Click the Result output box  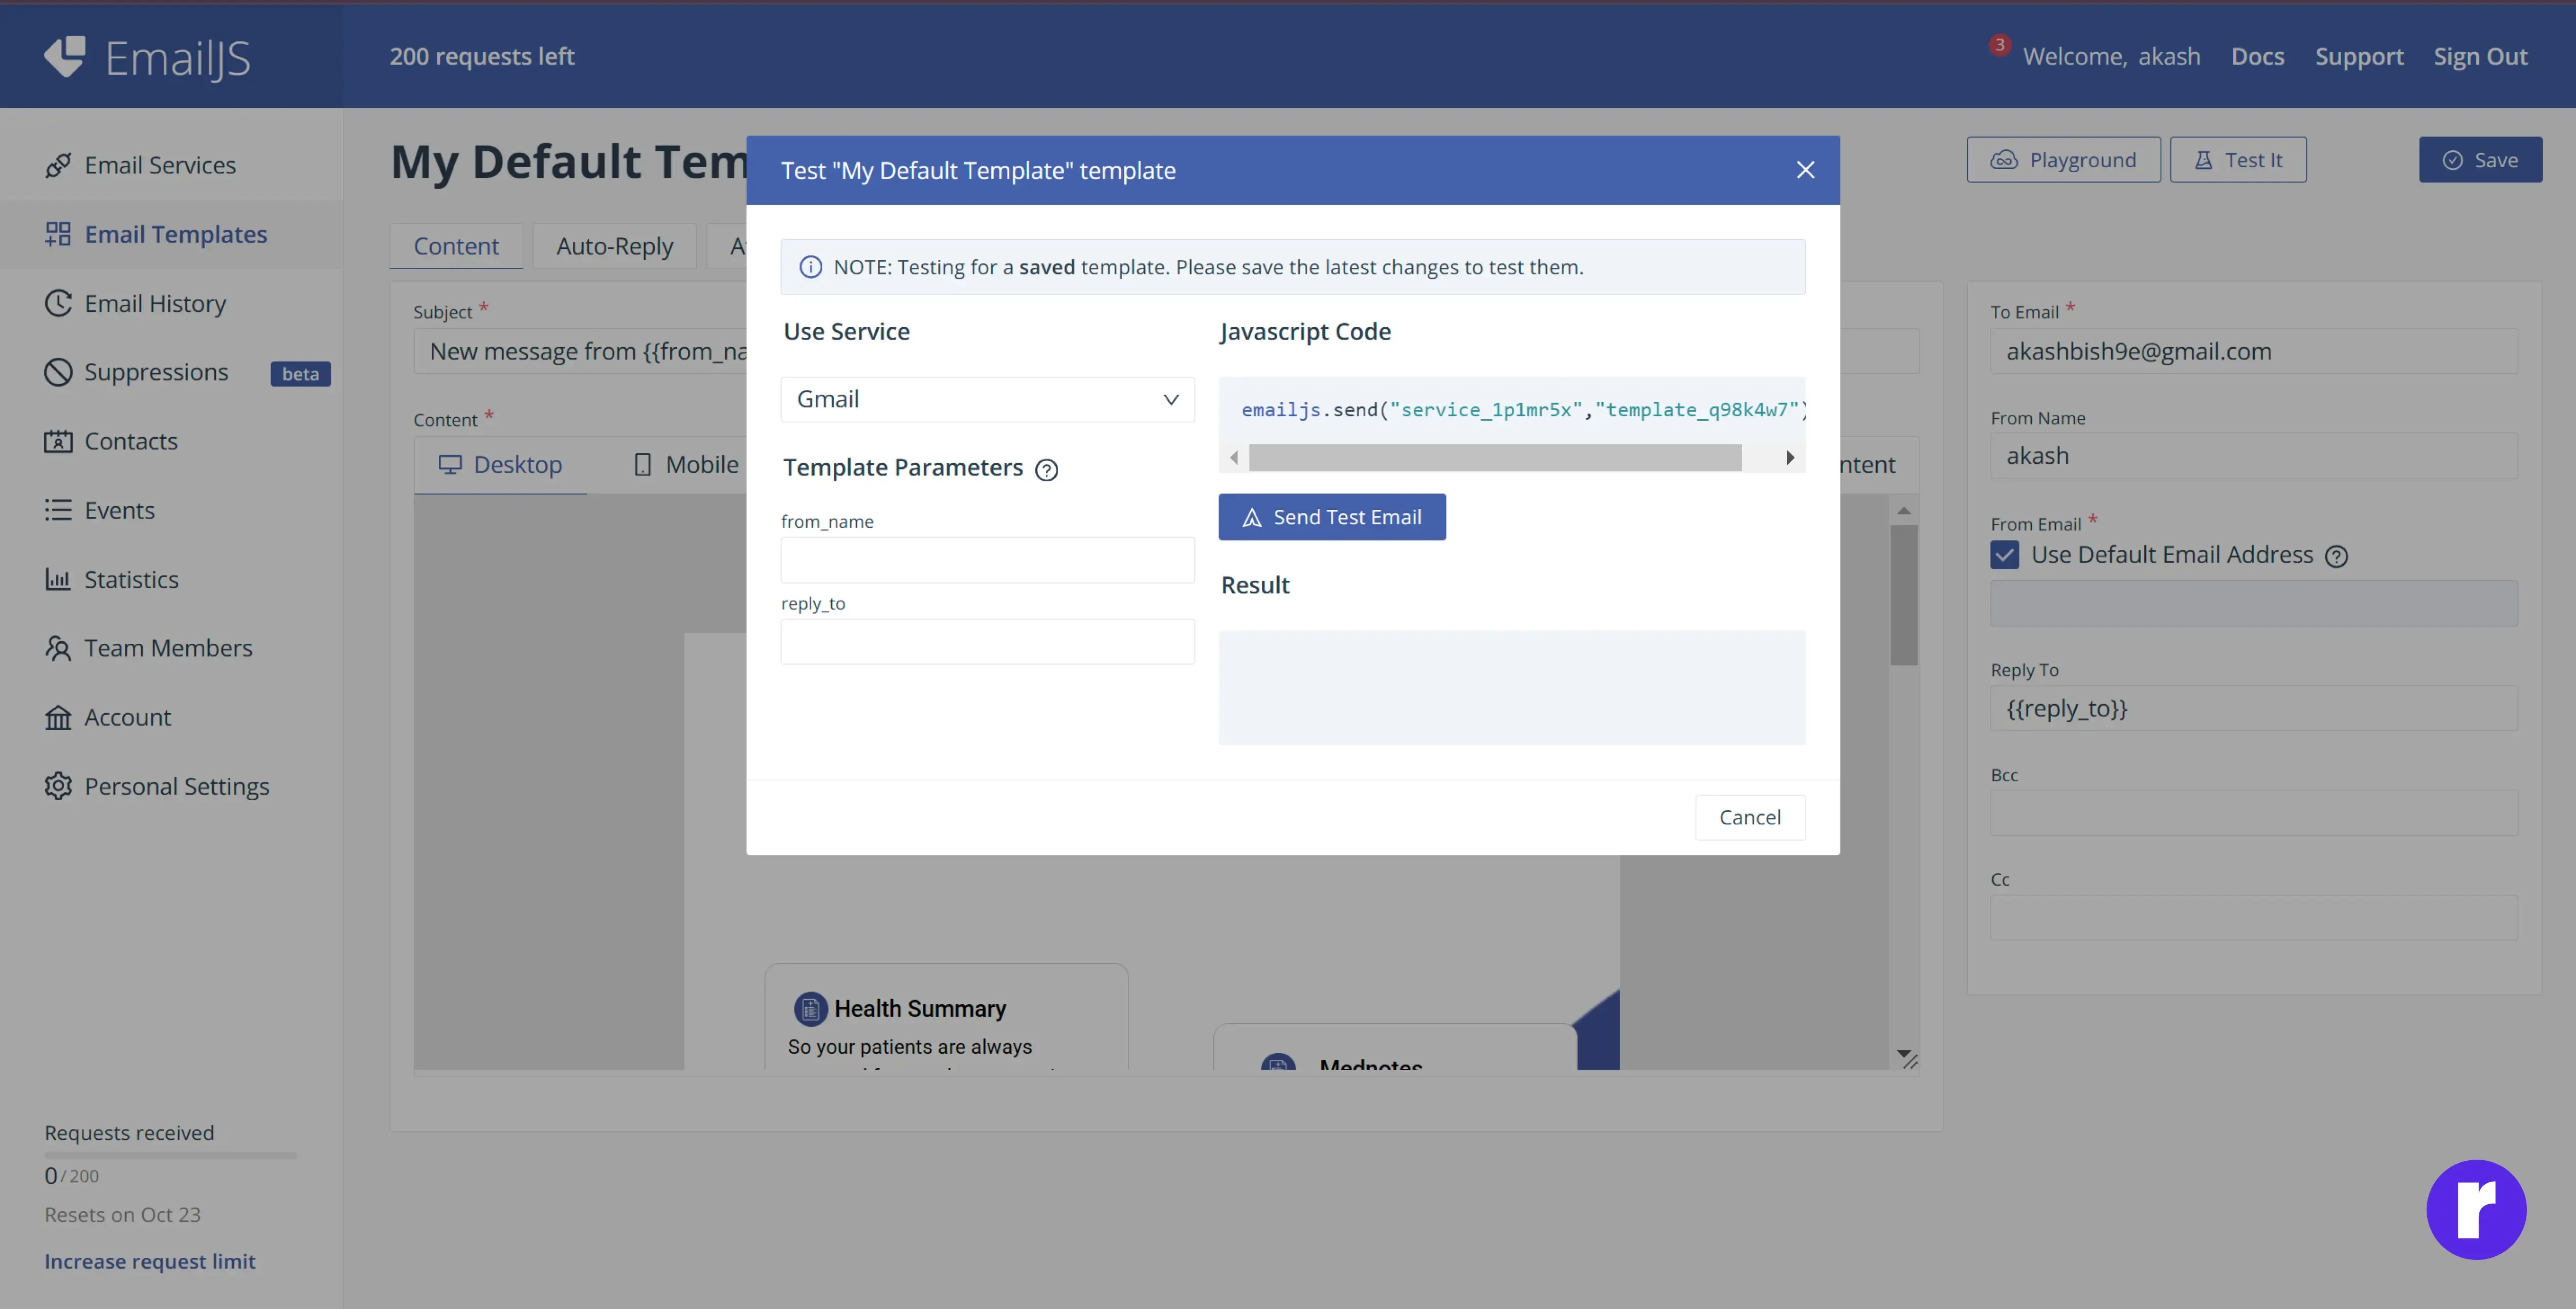[x=1511, y=687]
